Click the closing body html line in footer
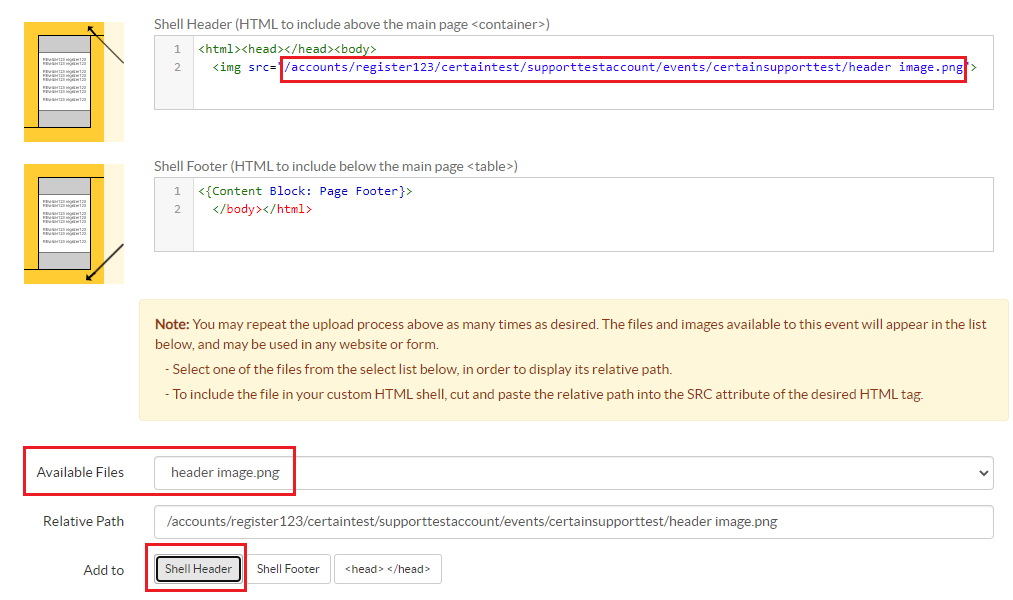Image resolution: width=1013 pixels, height=600 pixels. pyautogui.click(x=262, y=209)
